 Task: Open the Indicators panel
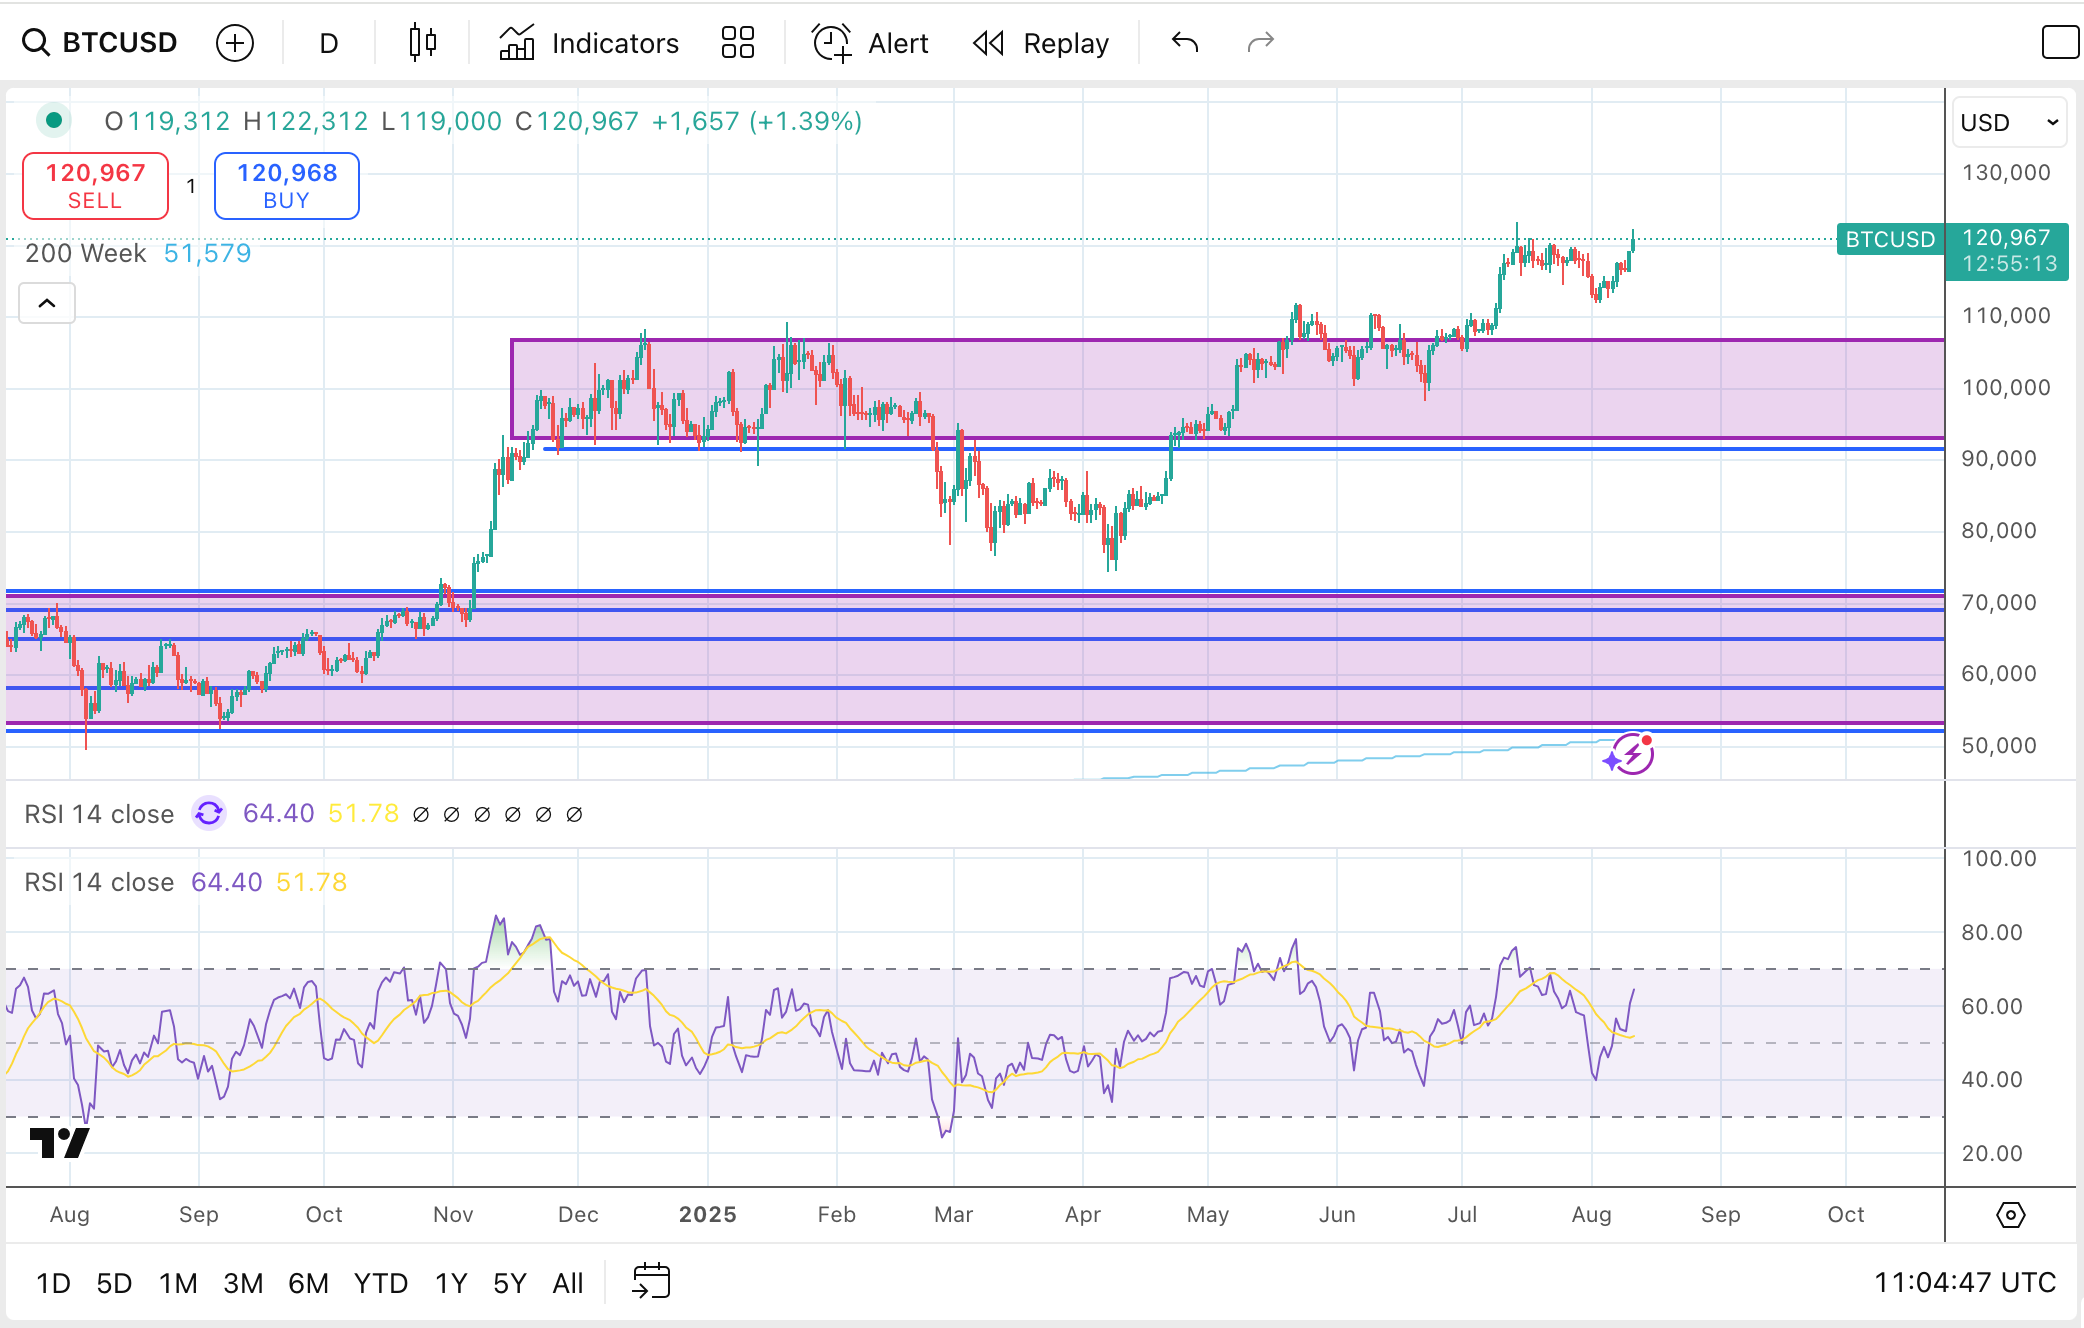tap(590, 43)
